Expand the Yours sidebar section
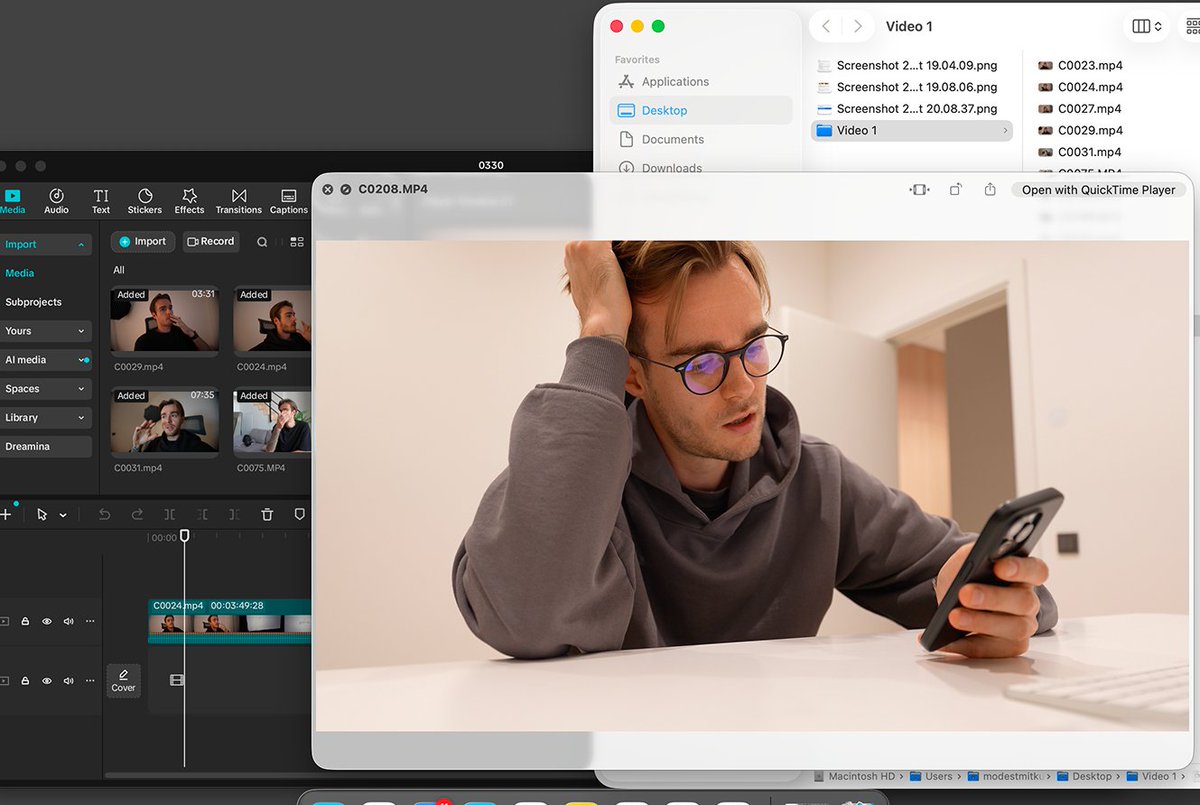This screenshot has height=805, width=1200. [46, 331]
